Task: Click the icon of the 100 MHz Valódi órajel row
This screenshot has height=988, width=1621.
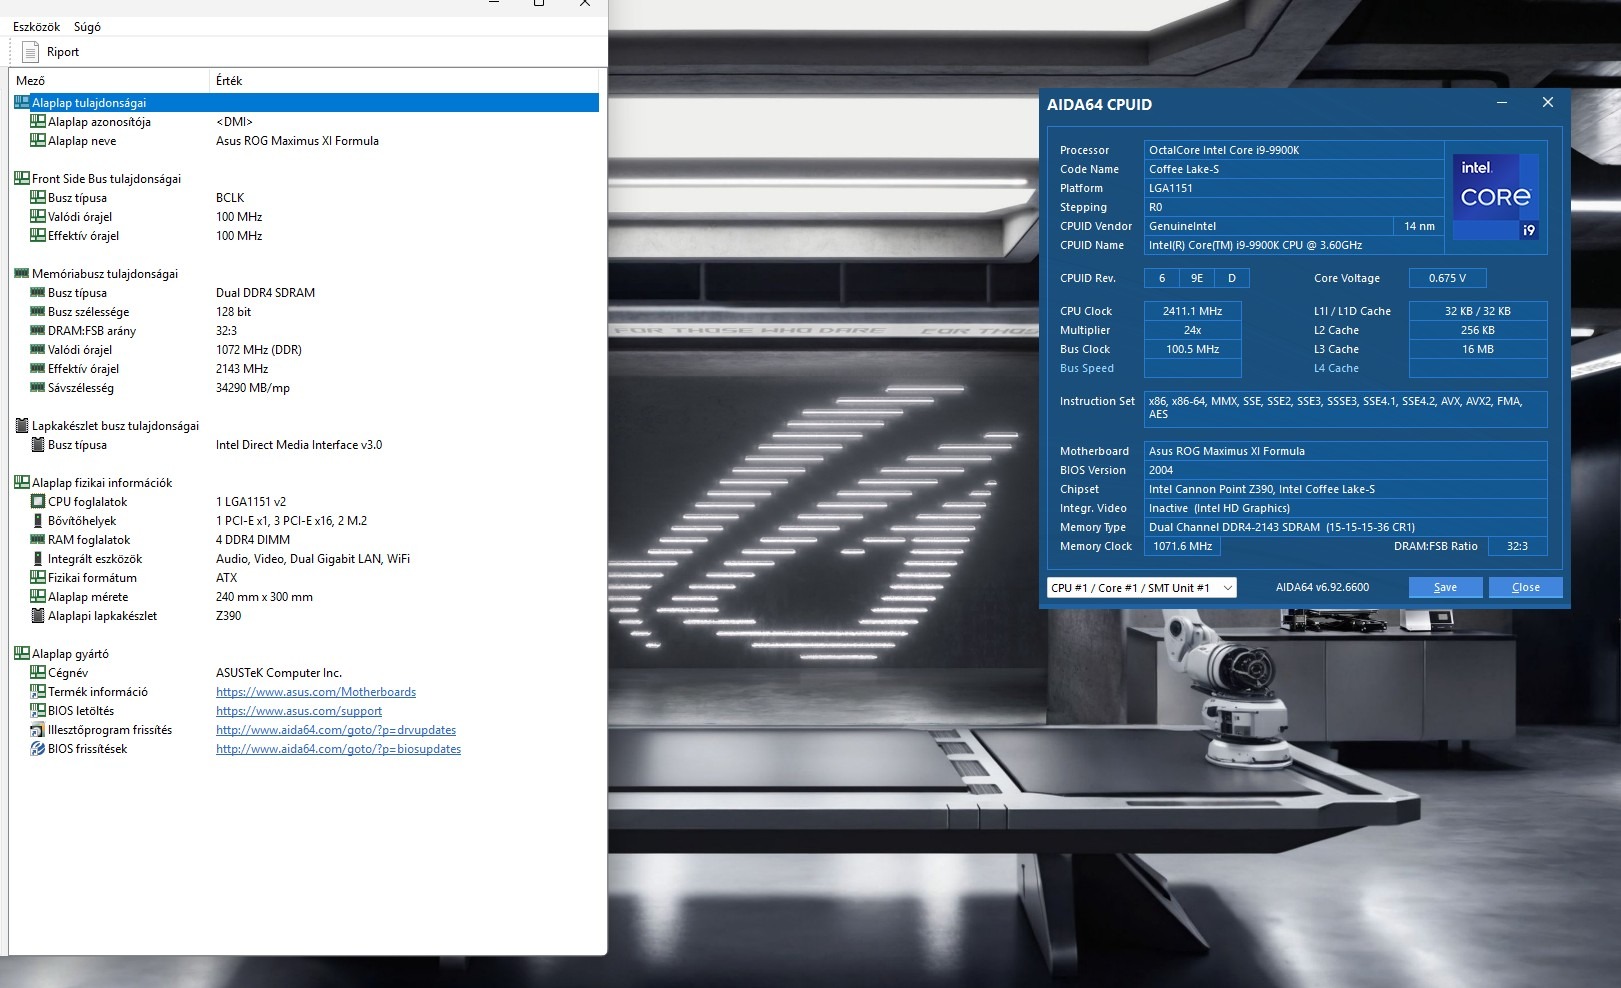Action: 38,216
